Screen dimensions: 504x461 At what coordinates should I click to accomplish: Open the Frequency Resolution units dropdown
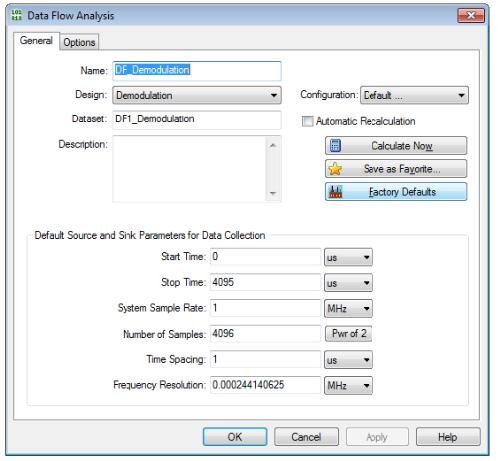pos(348,386)
